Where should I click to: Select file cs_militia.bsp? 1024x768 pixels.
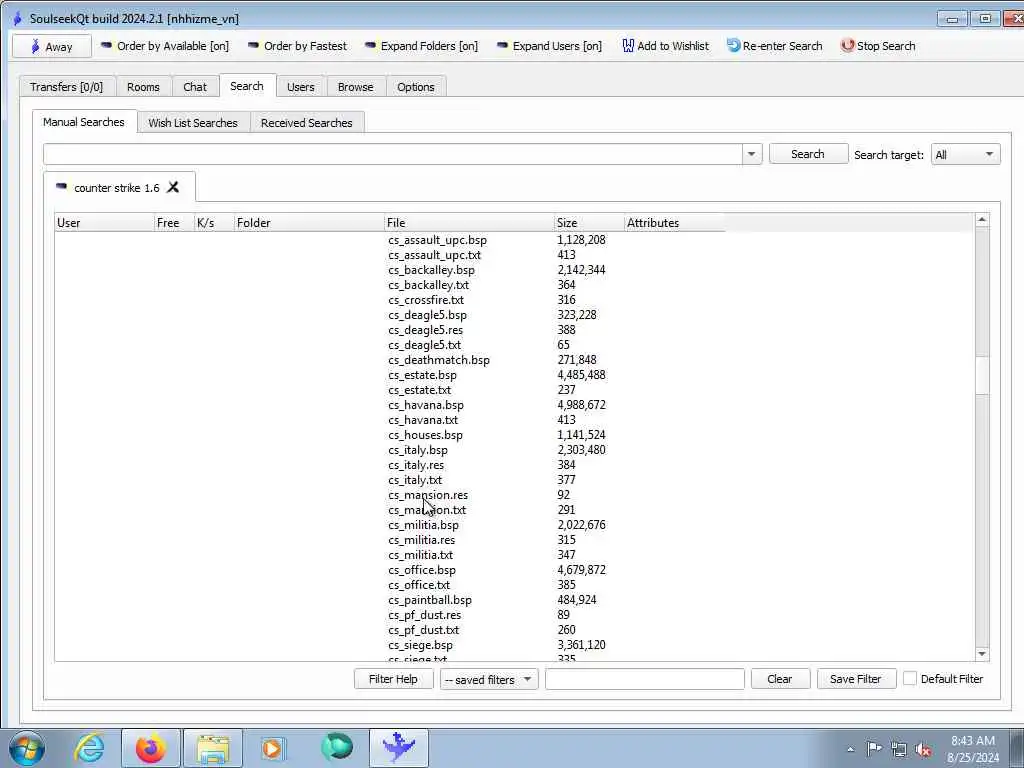[424, 525]
